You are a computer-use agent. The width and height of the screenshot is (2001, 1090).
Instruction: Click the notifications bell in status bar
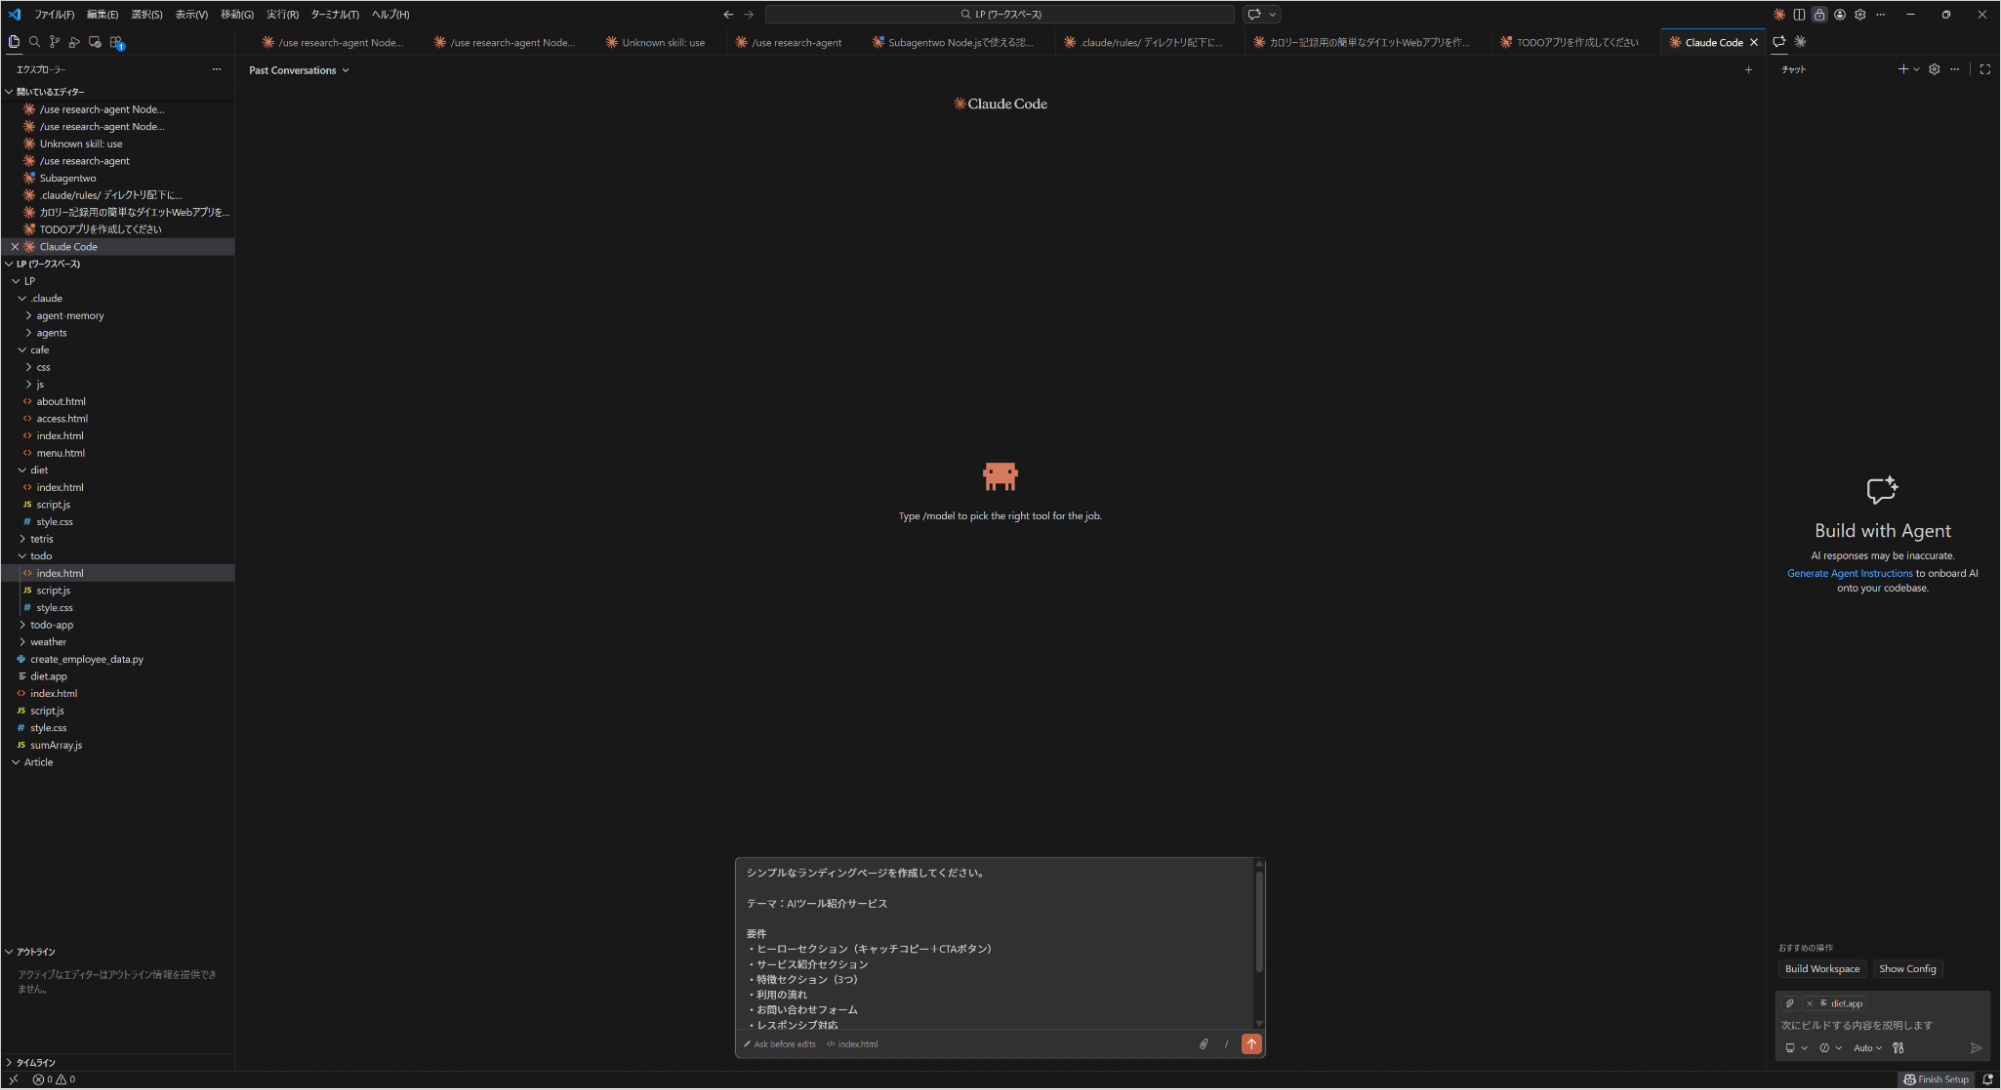click(1989, 1080)
